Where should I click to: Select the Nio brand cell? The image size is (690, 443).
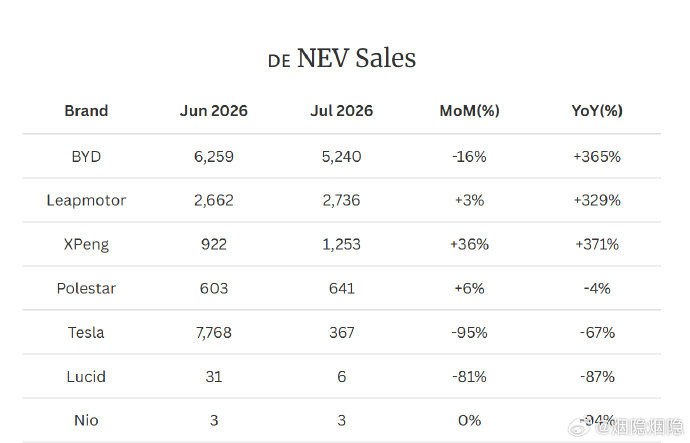click(x=86, y=421)
